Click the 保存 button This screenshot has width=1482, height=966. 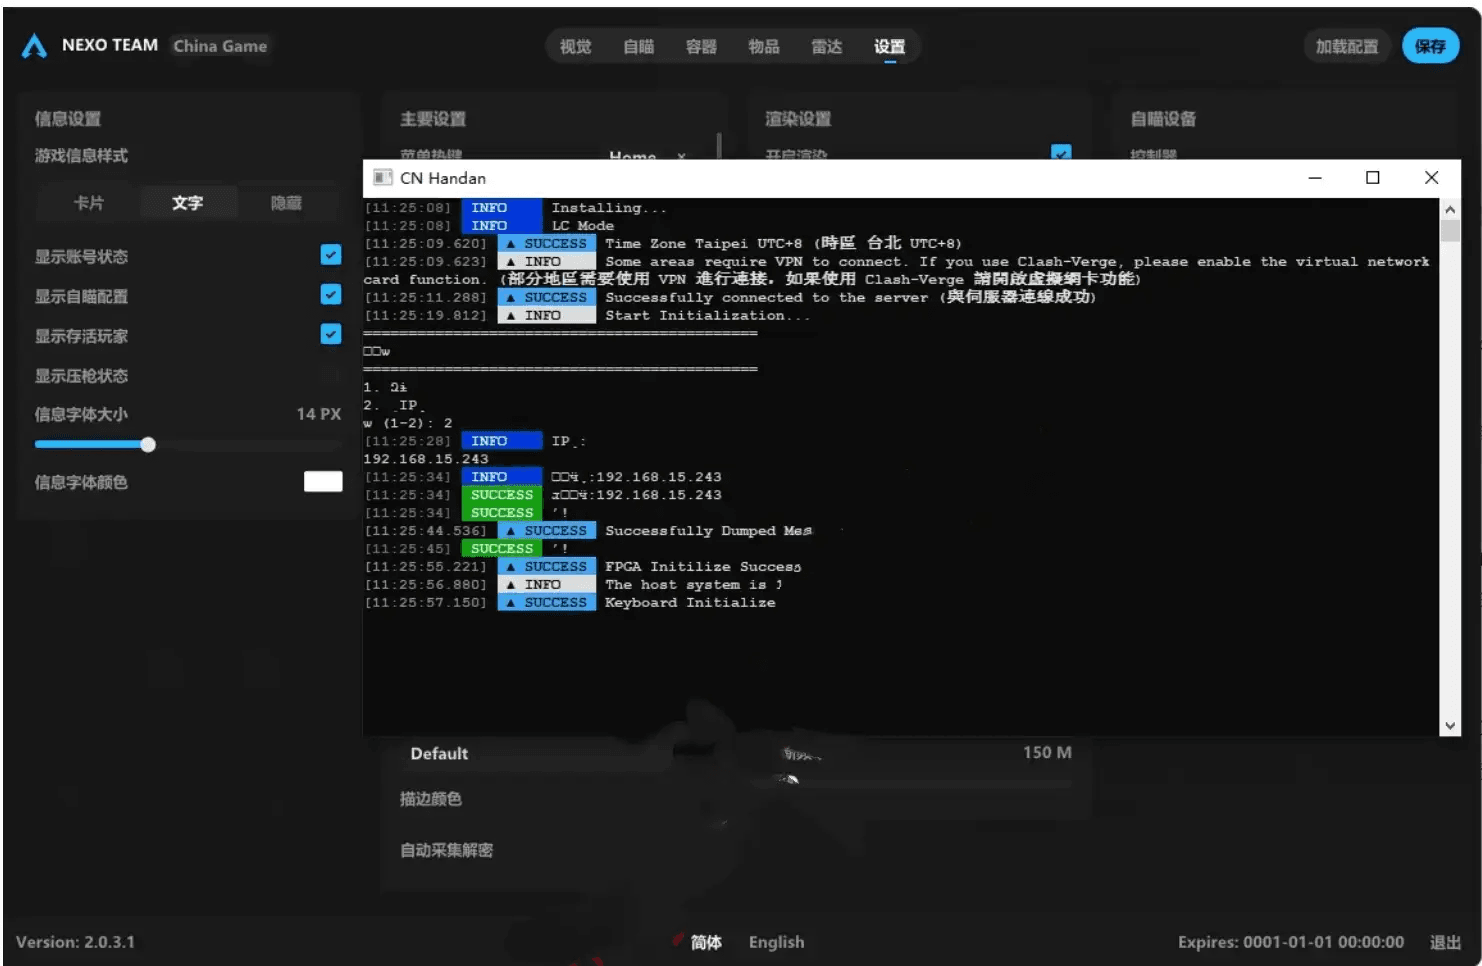click(1430, 47)
